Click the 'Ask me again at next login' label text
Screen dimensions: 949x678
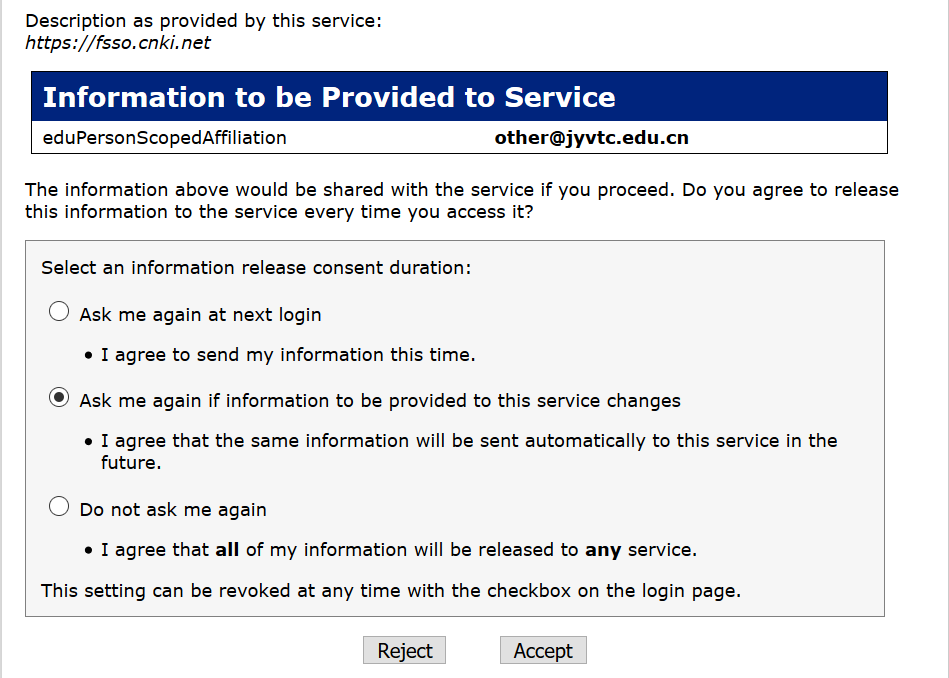(200, 314)
